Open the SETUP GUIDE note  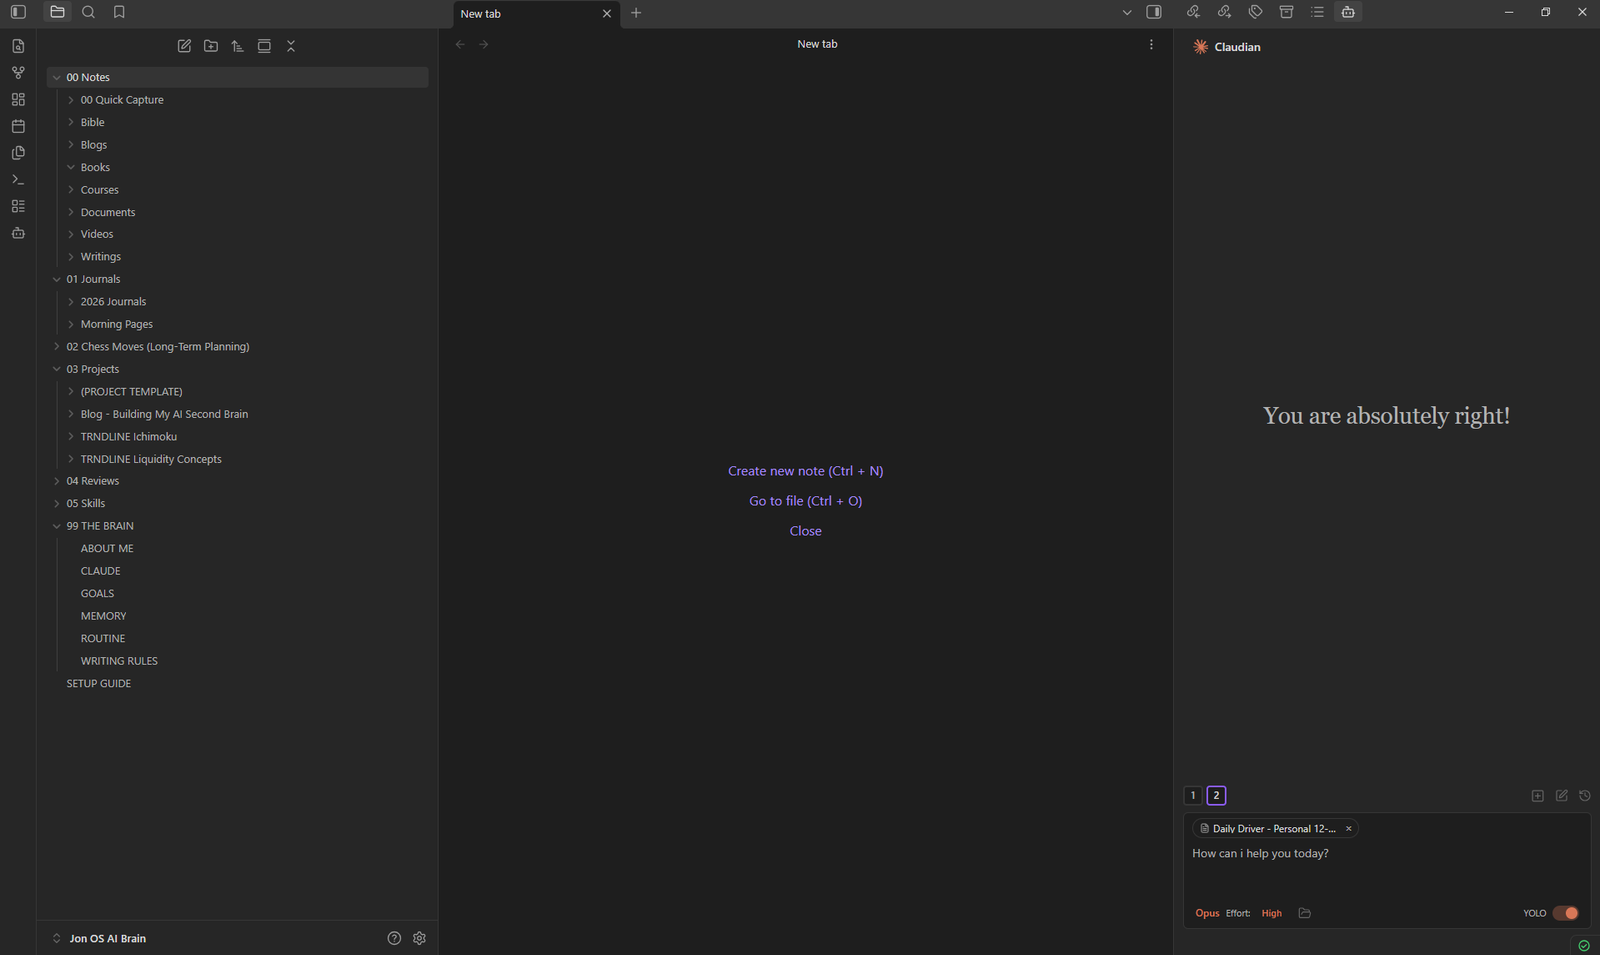pyautogui.click(x=98, y=684)
